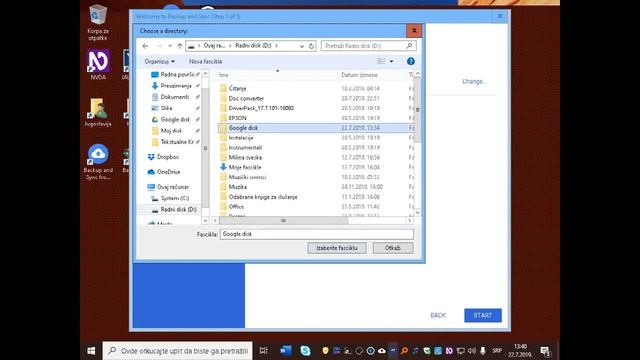Change the view layout icon

tap(381, 61)
